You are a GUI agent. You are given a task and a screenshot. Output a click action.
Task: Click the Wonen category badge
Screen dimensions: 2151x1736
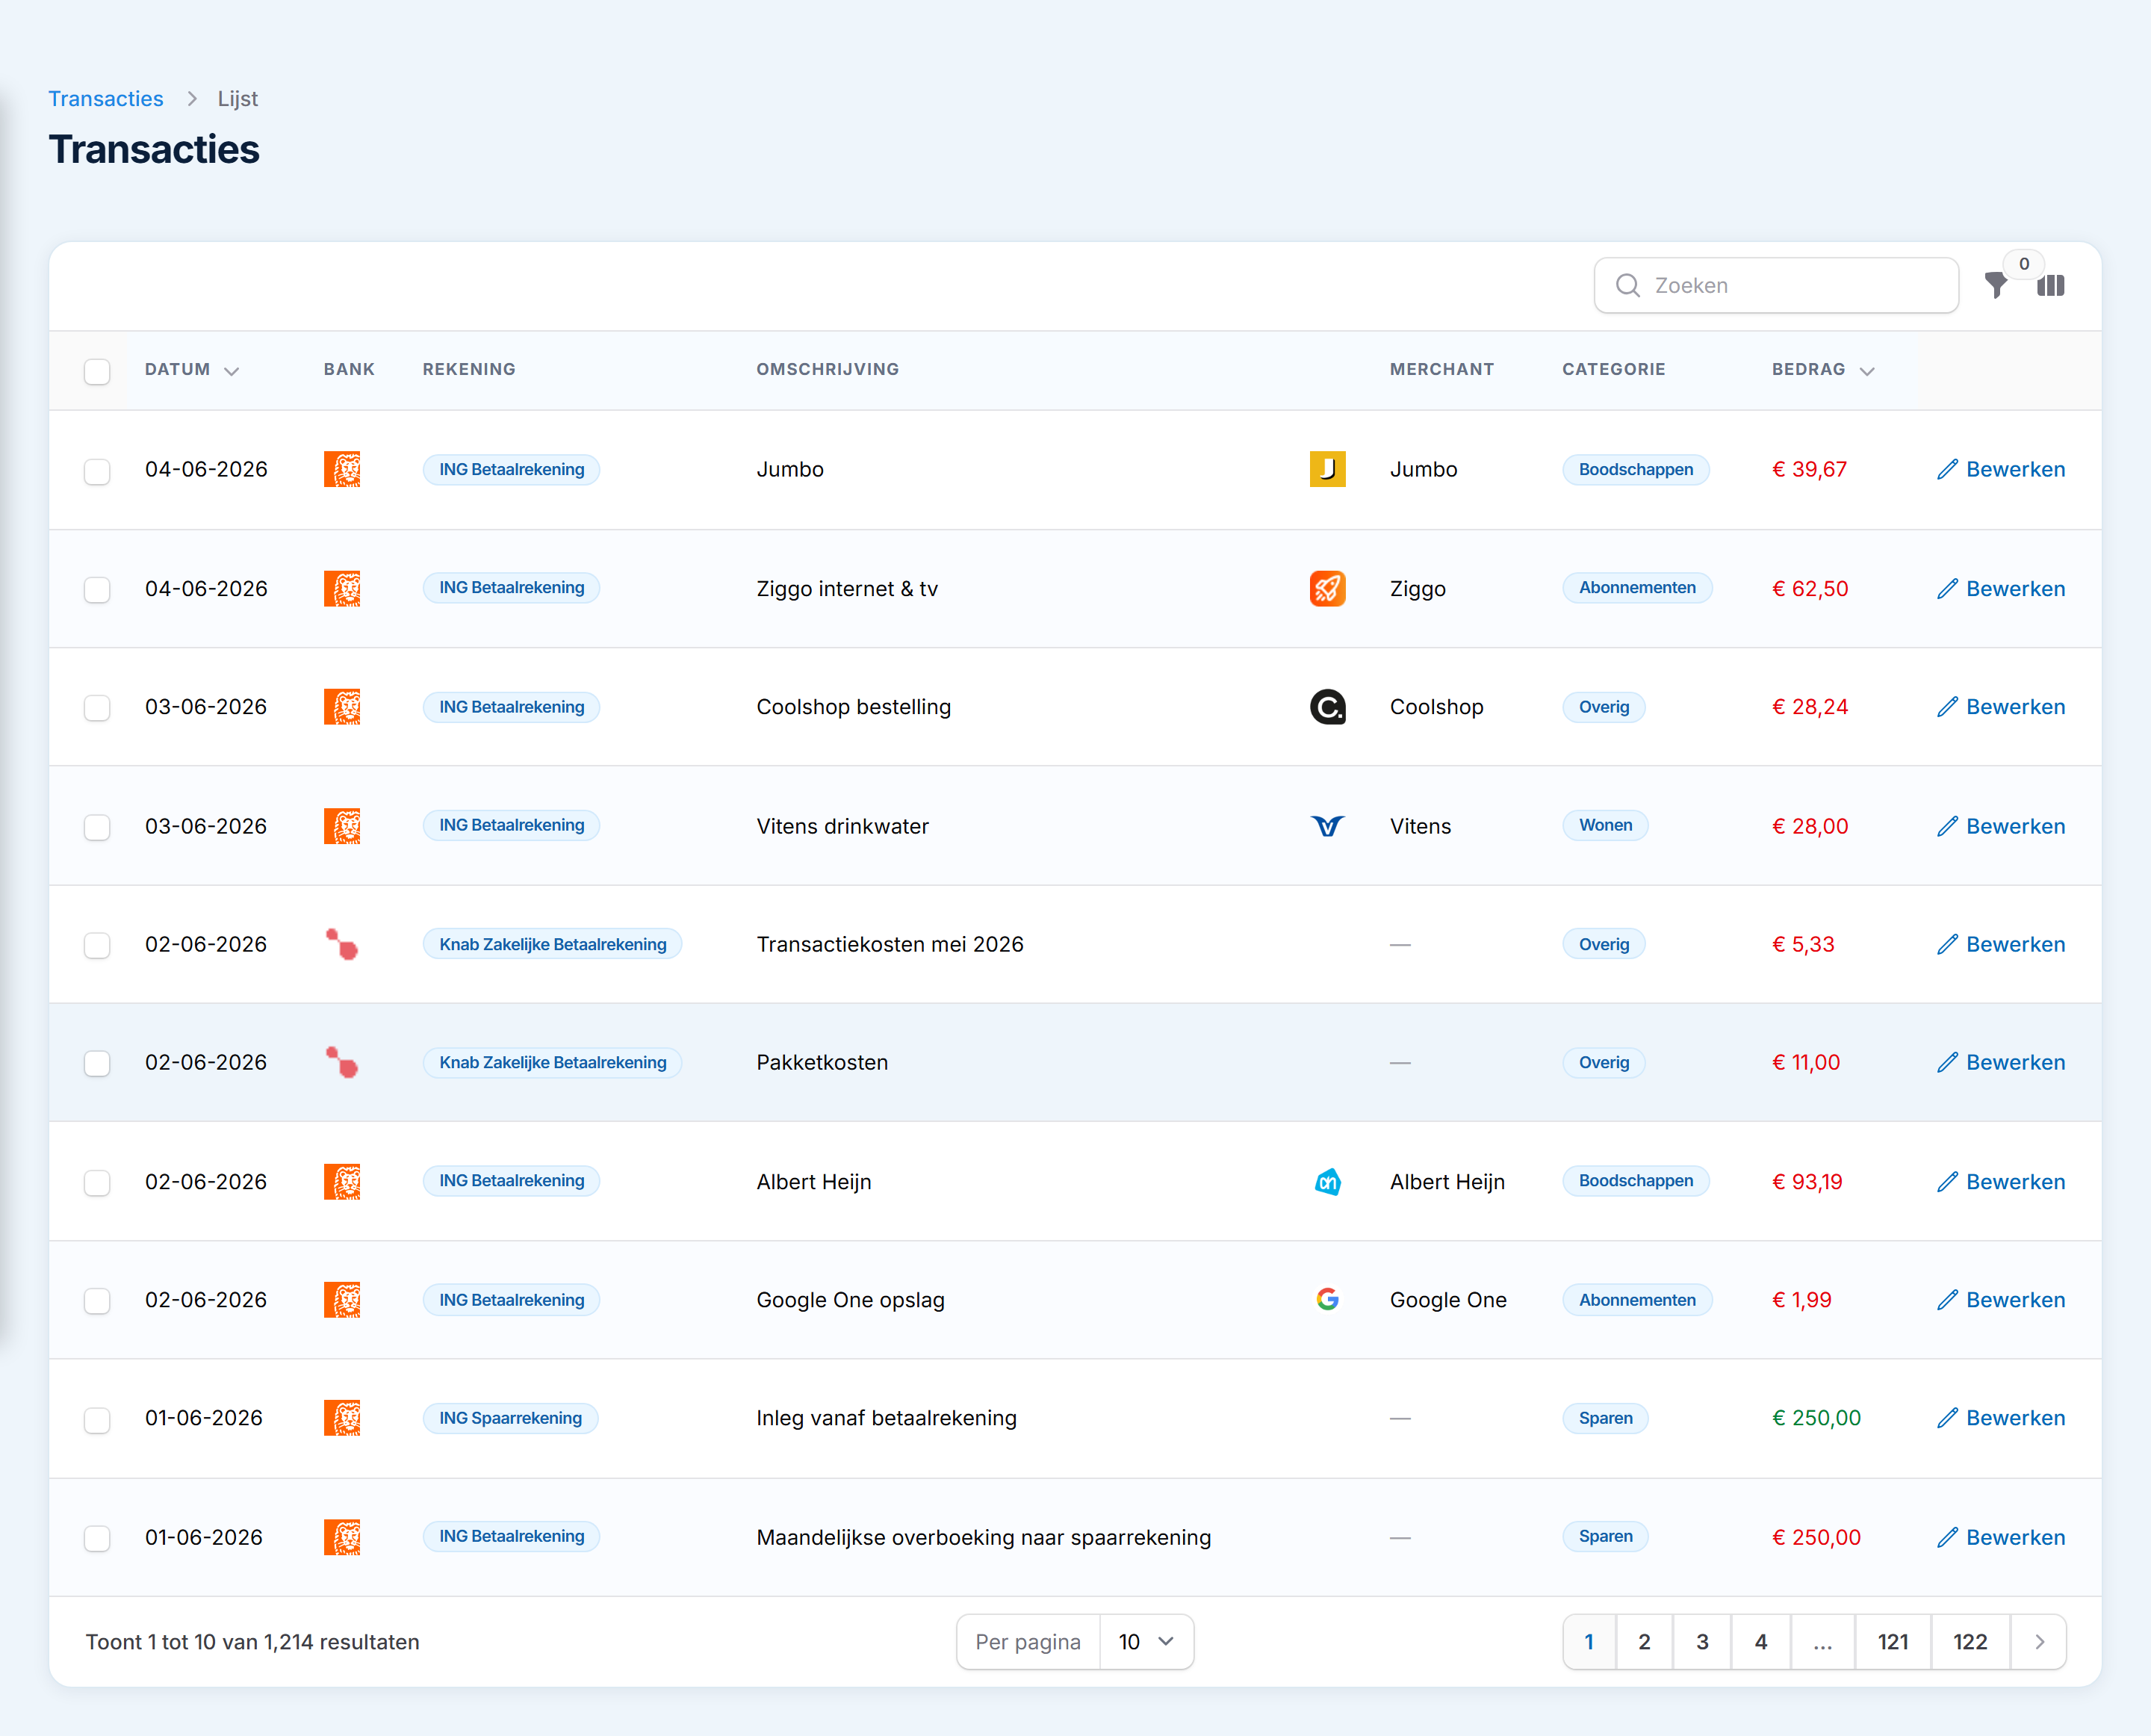(x=1606, y=826)
